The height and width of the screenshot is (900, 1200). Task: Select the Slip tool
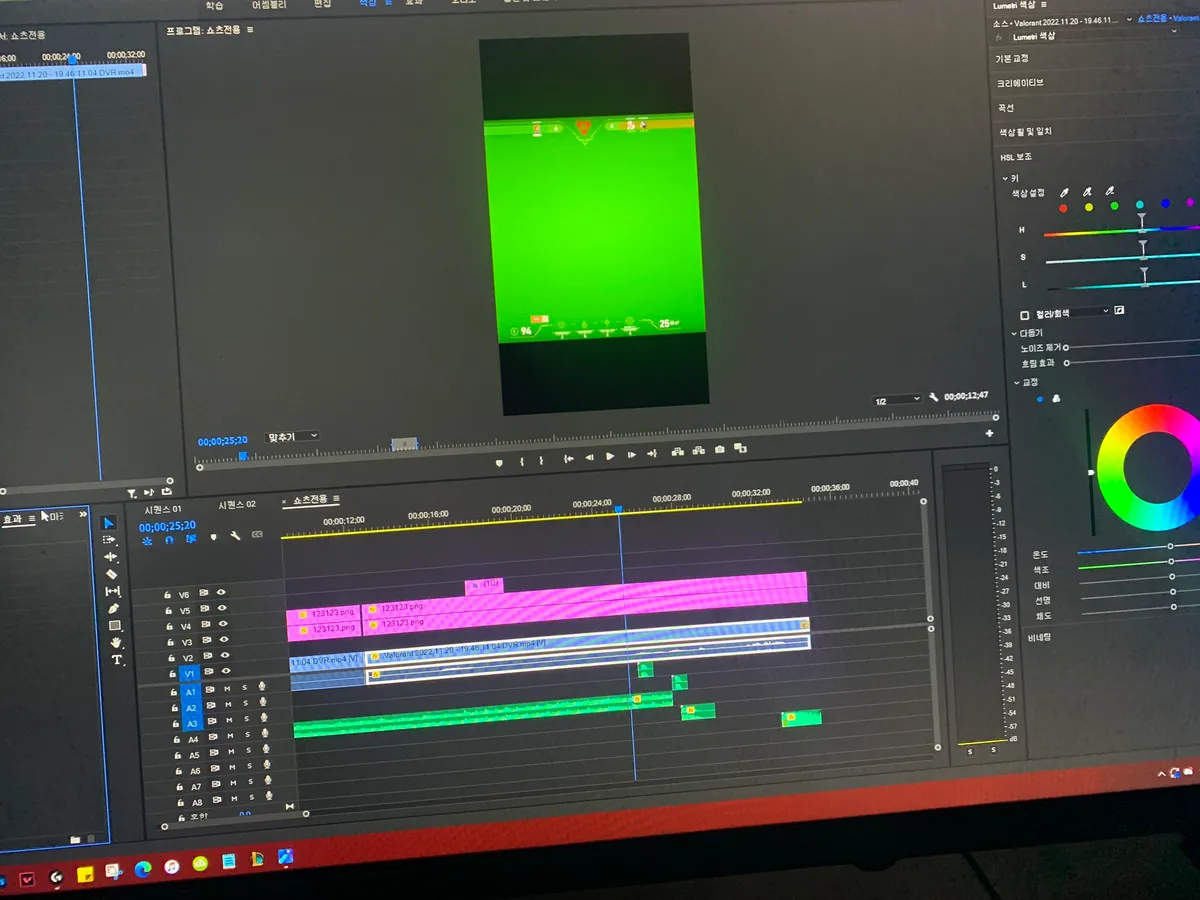pos(113,591)
